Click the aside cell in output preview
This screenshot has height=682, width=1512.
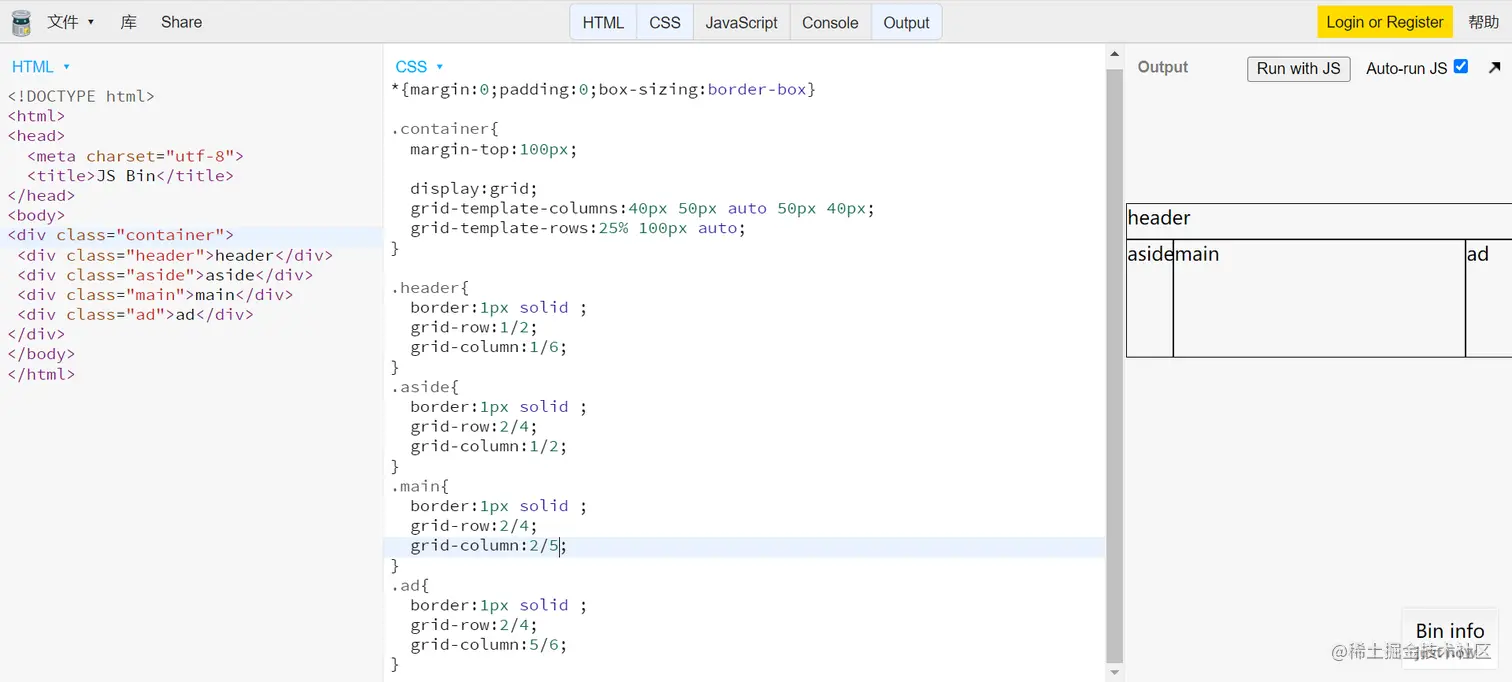coord(1150,298)
